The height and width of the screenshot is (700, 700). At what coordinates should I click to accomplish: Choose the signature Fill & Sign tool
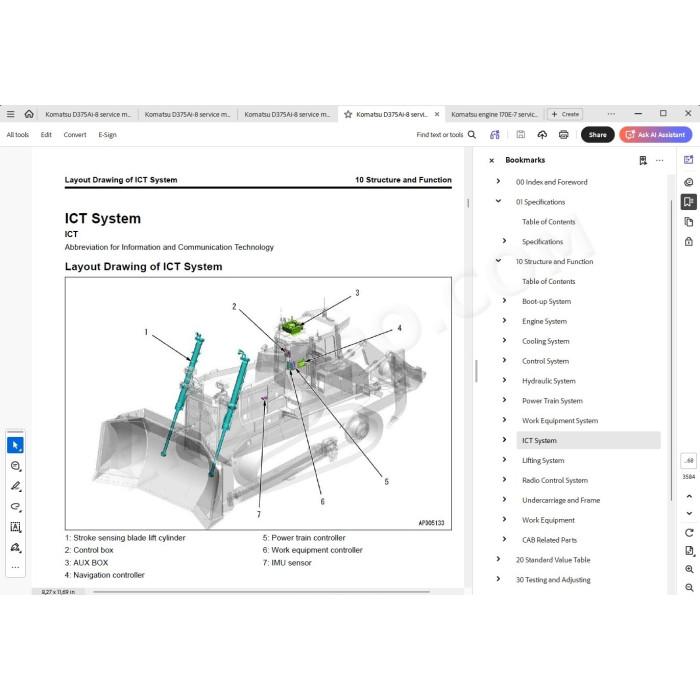(16, 548)
